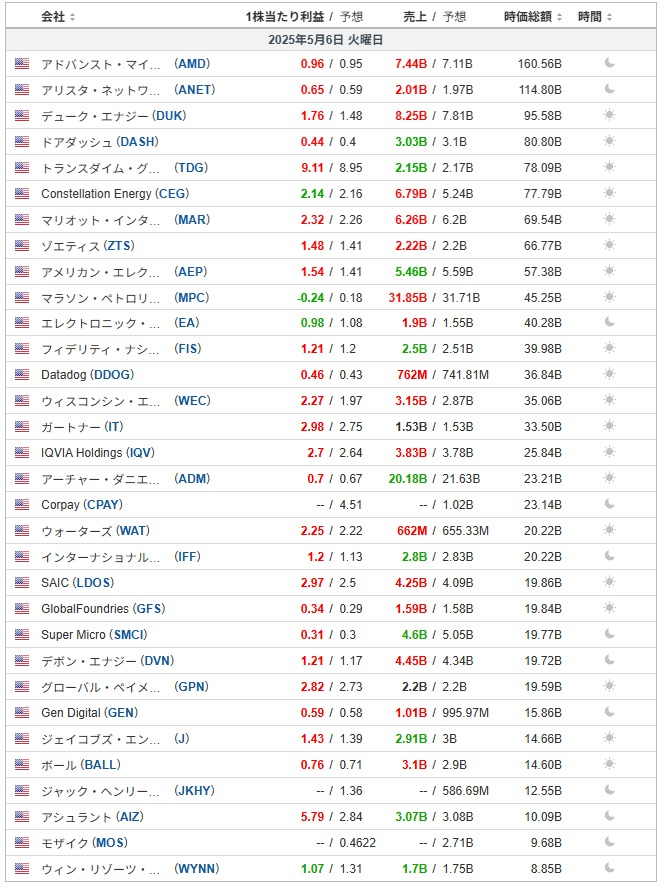Click the moon icon in JKHY row
This screenshot has height=887, width=665.
click(x=610, y=791)
